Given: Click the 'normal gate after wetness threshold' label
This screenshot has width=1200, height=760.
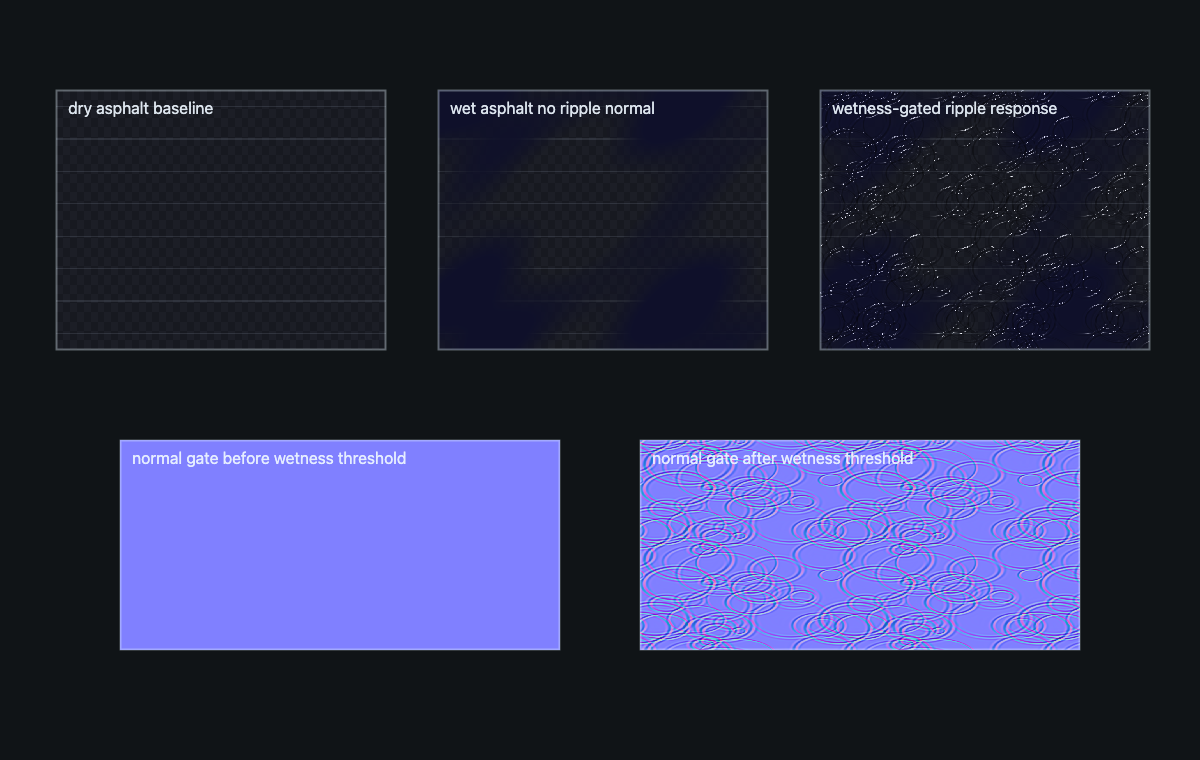Looking at the screenshot, I should point(782,458).
